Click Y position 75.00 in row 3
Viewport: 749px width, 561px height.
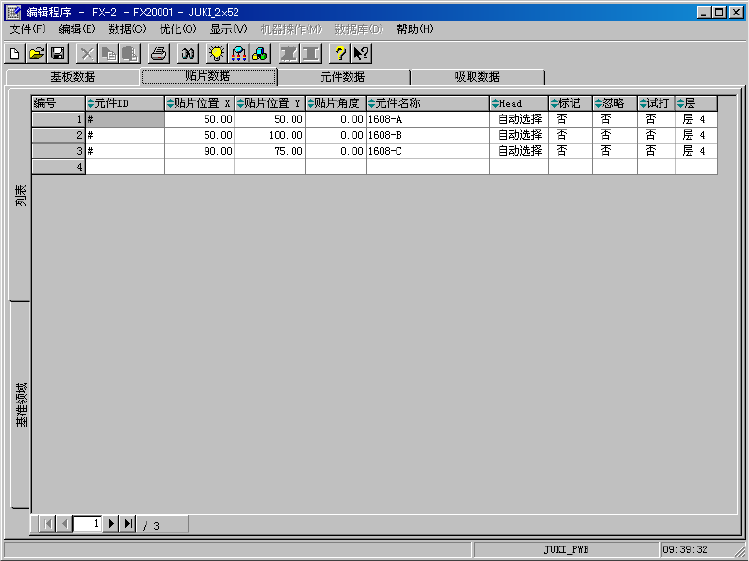click(270, 151)
